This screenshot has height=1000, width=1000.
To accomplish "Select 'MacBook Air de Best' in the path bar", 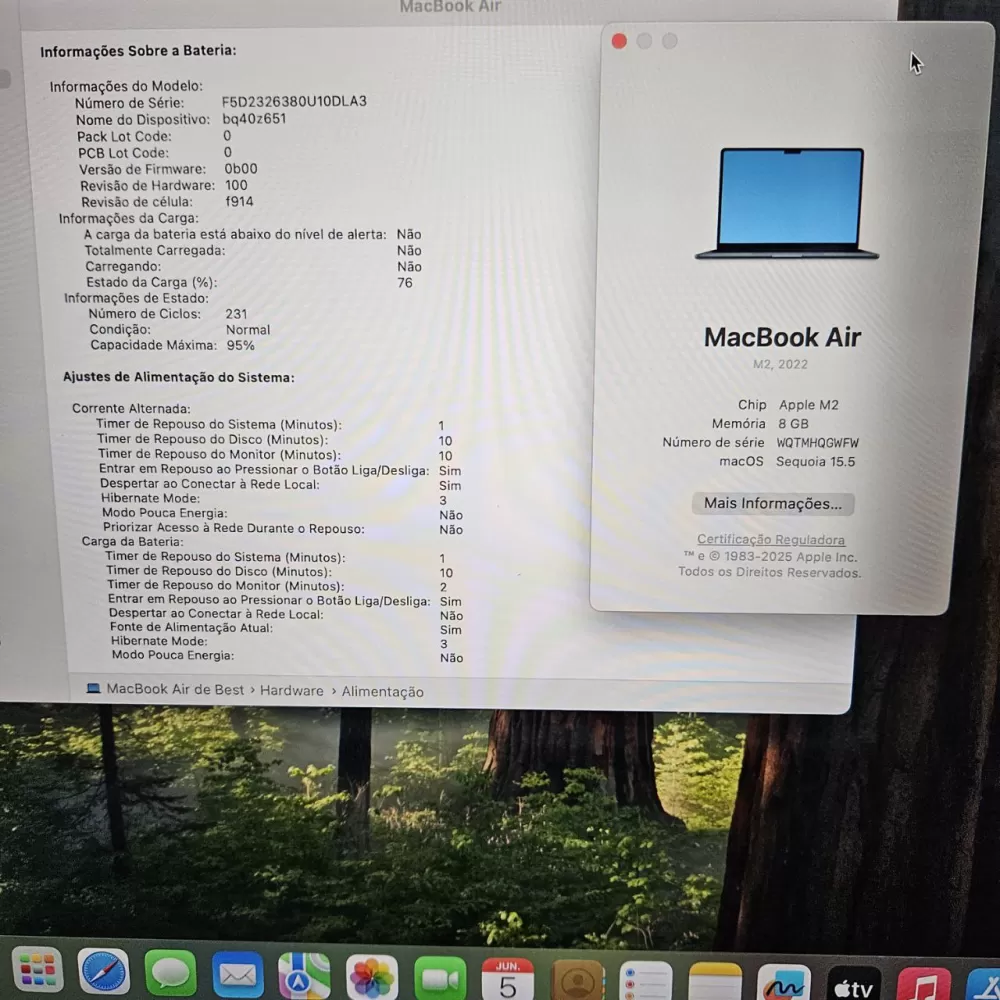I will pos(175,689).
